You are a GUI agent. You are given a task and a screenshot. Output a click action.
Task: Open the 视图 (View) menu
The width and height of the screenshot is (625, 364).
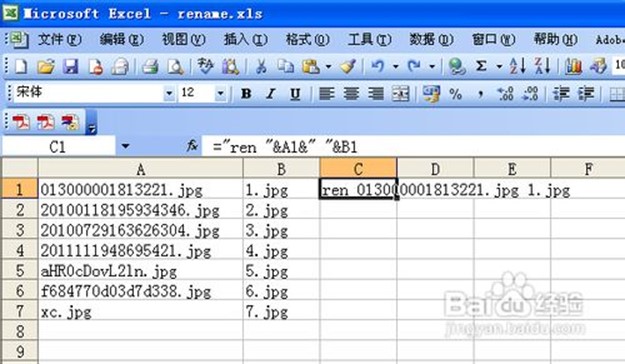point(184,39)
